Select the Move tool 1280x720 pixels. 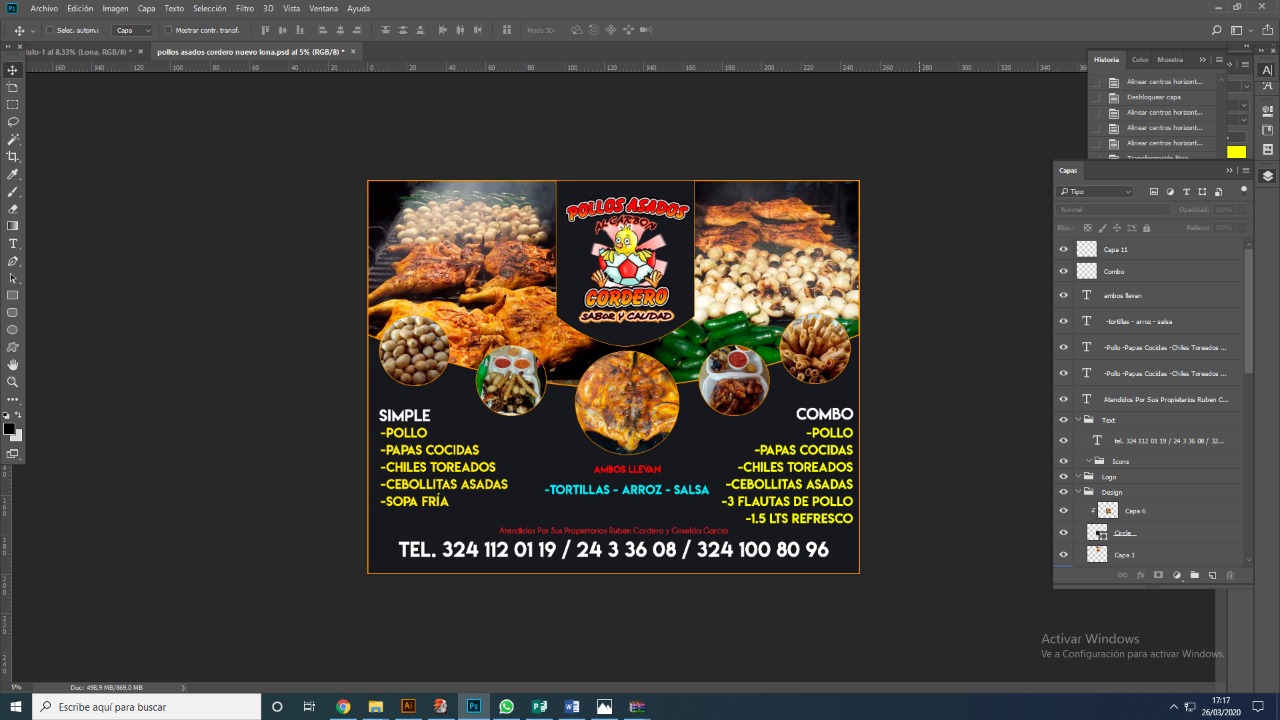[x=13, y=70]
